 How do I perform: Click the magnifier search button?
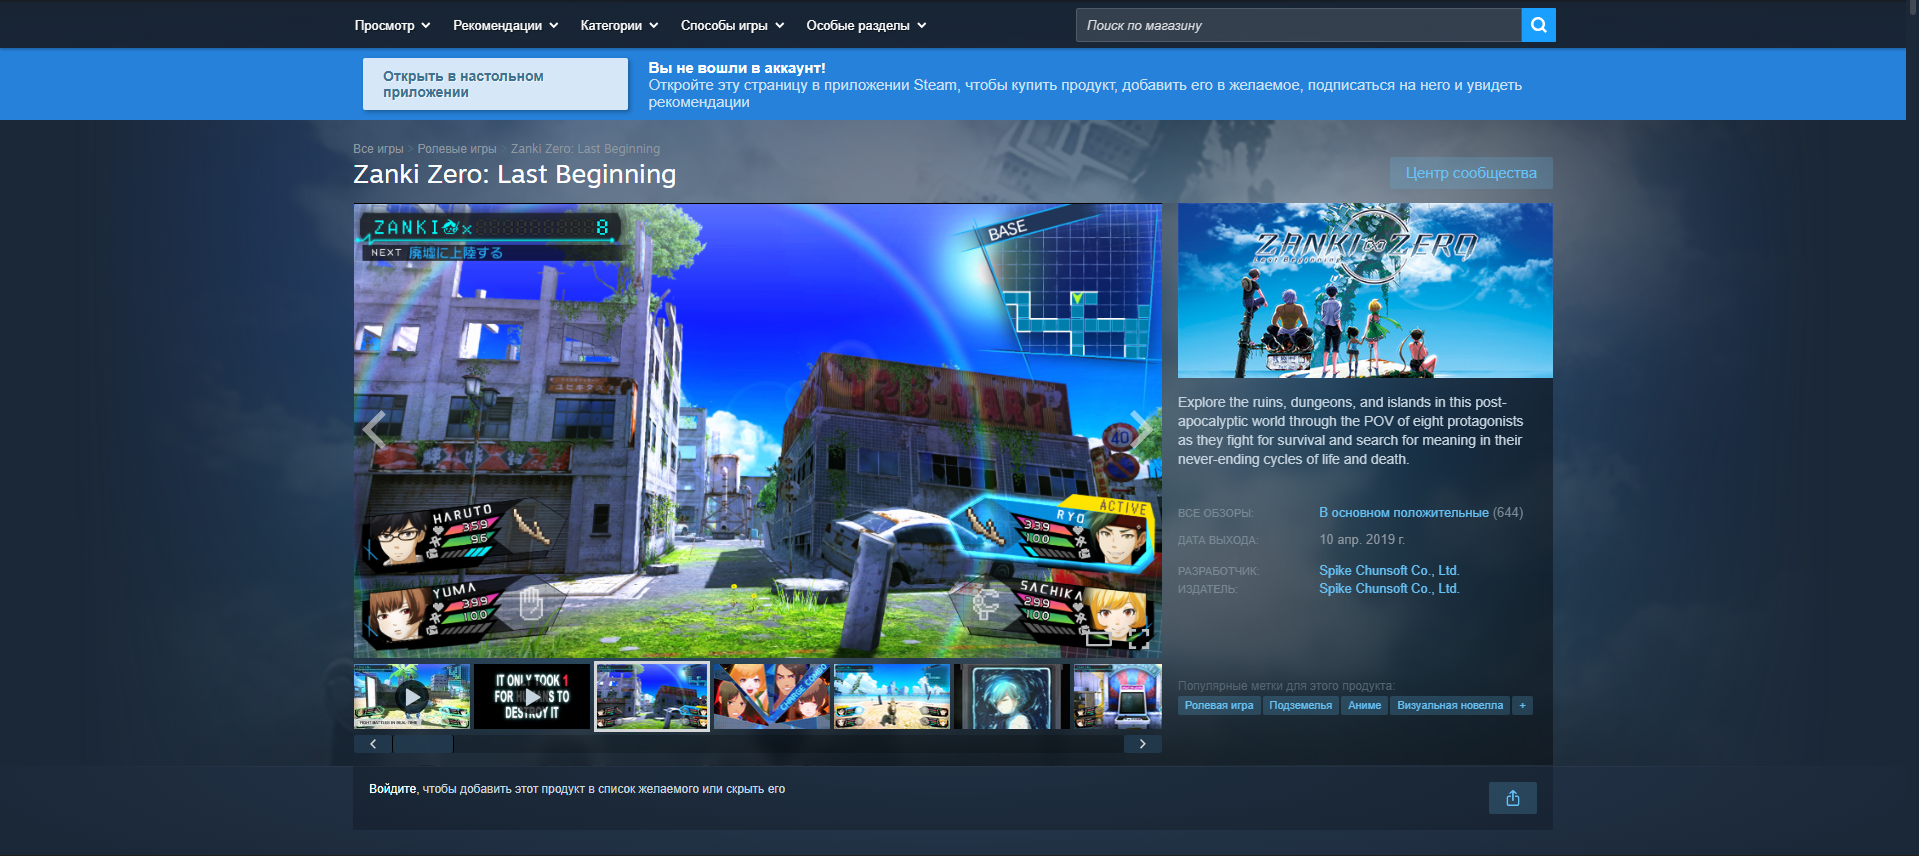pos(1538,25)
